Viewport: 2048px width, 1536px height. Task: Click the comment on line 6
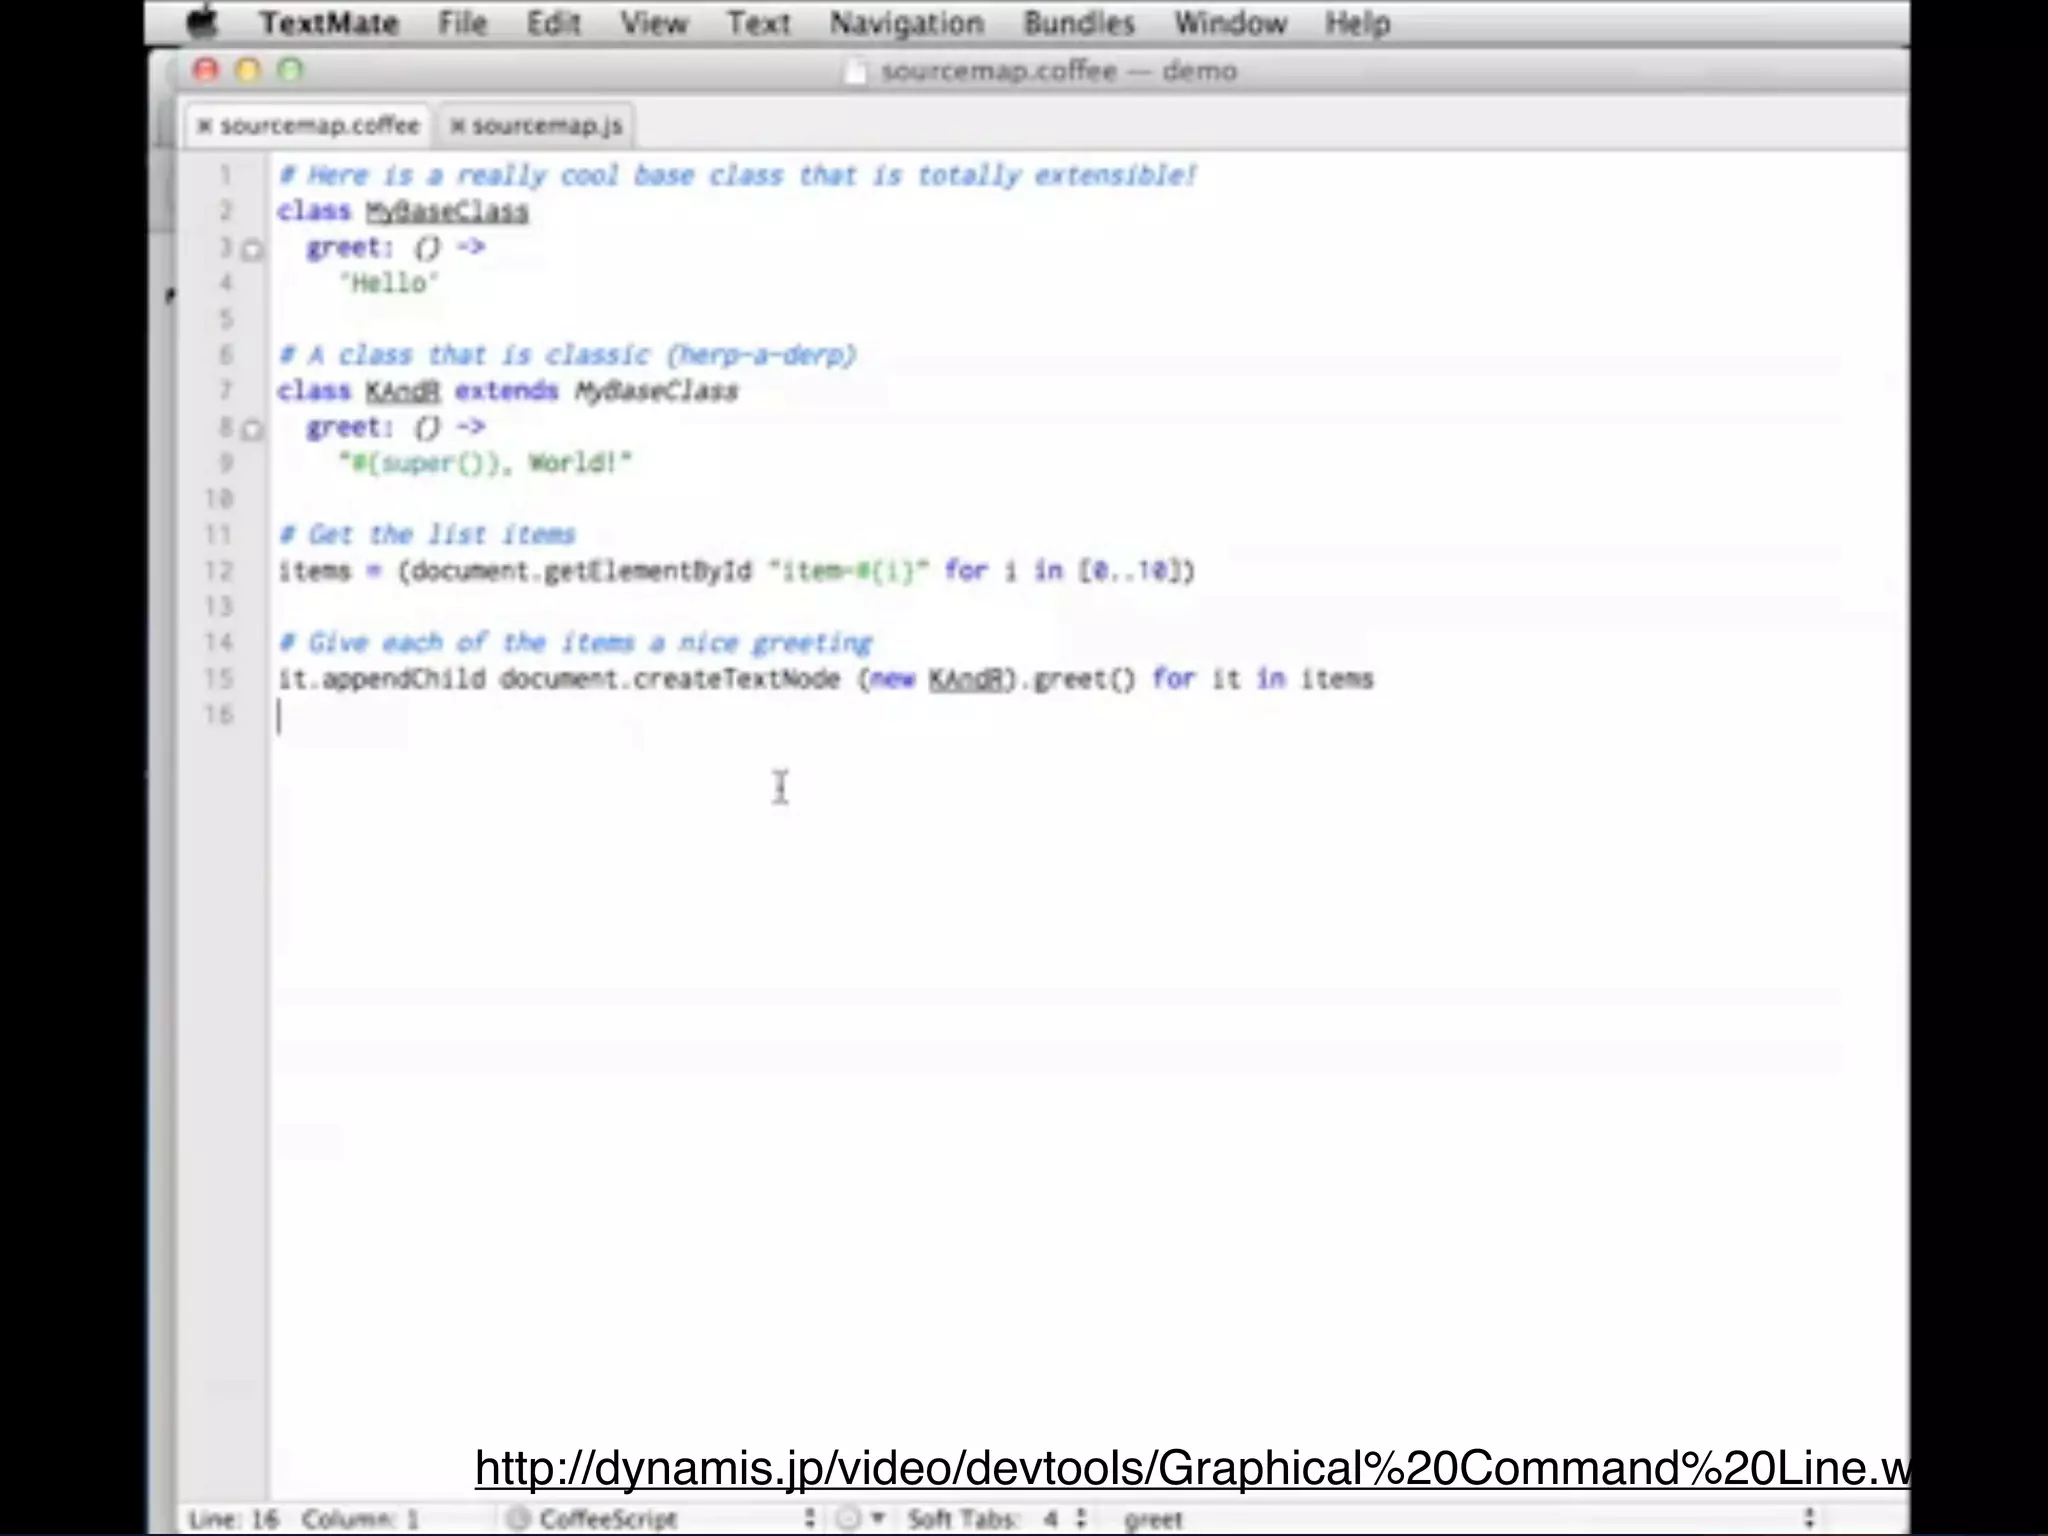[567, 355]
